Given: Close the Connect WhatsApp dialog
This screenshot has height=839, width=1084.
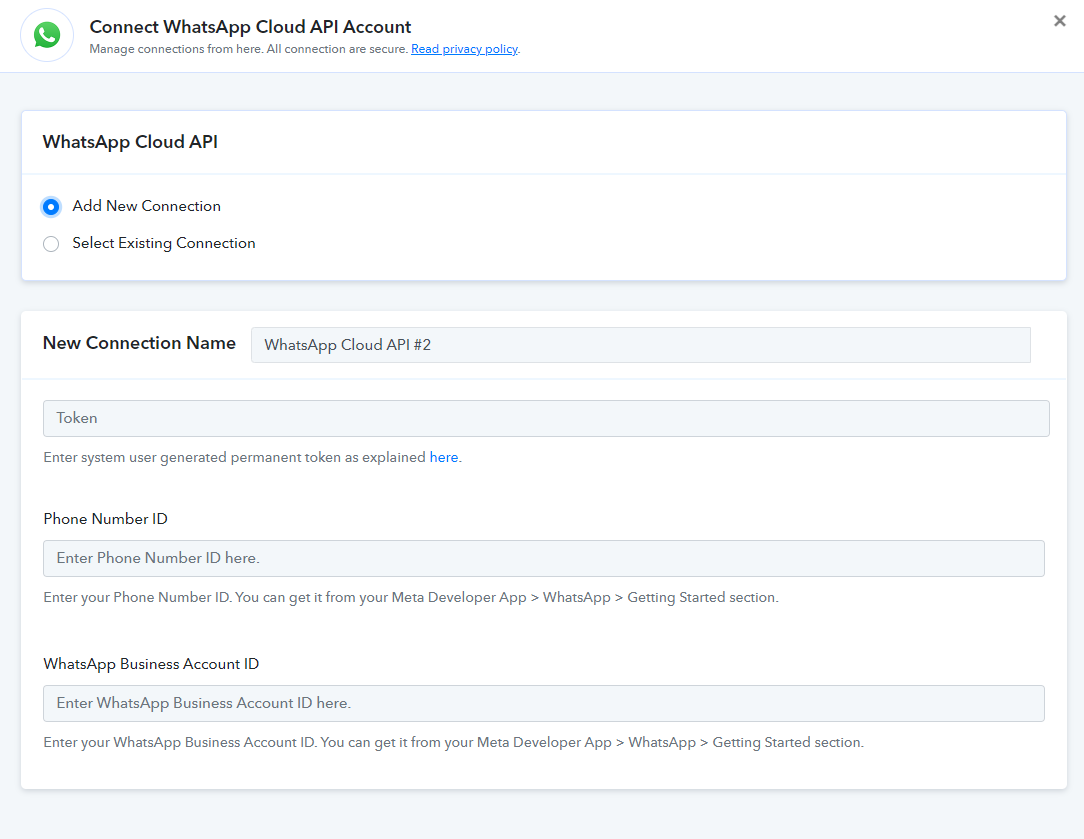Looking at the screenshot, I should tap(1059, 21).
